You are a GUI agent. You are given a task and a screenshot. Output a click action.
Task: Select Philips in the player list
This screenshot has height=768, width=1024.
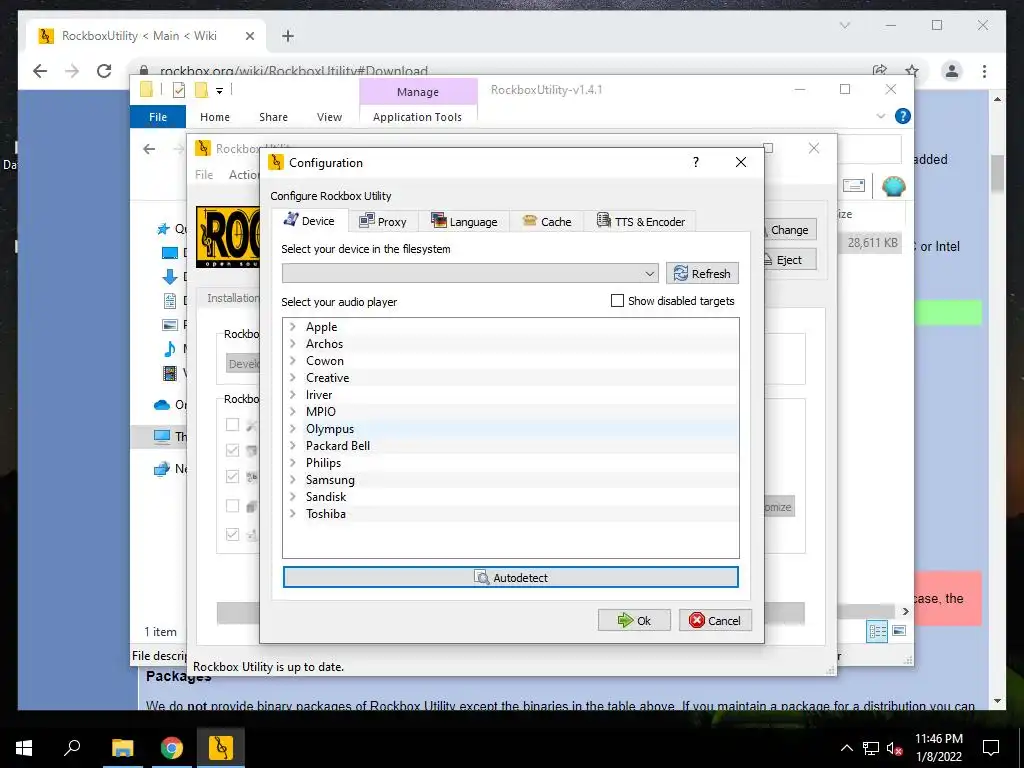coord(323,462)
